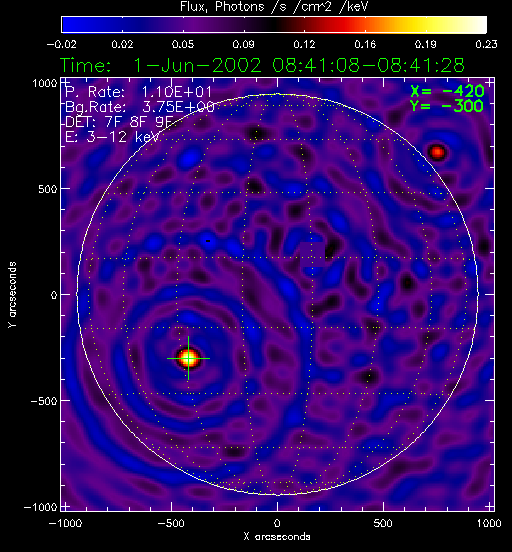Click the 500 tick label on X axis
The image size is (512, 552).
point(383,523)
